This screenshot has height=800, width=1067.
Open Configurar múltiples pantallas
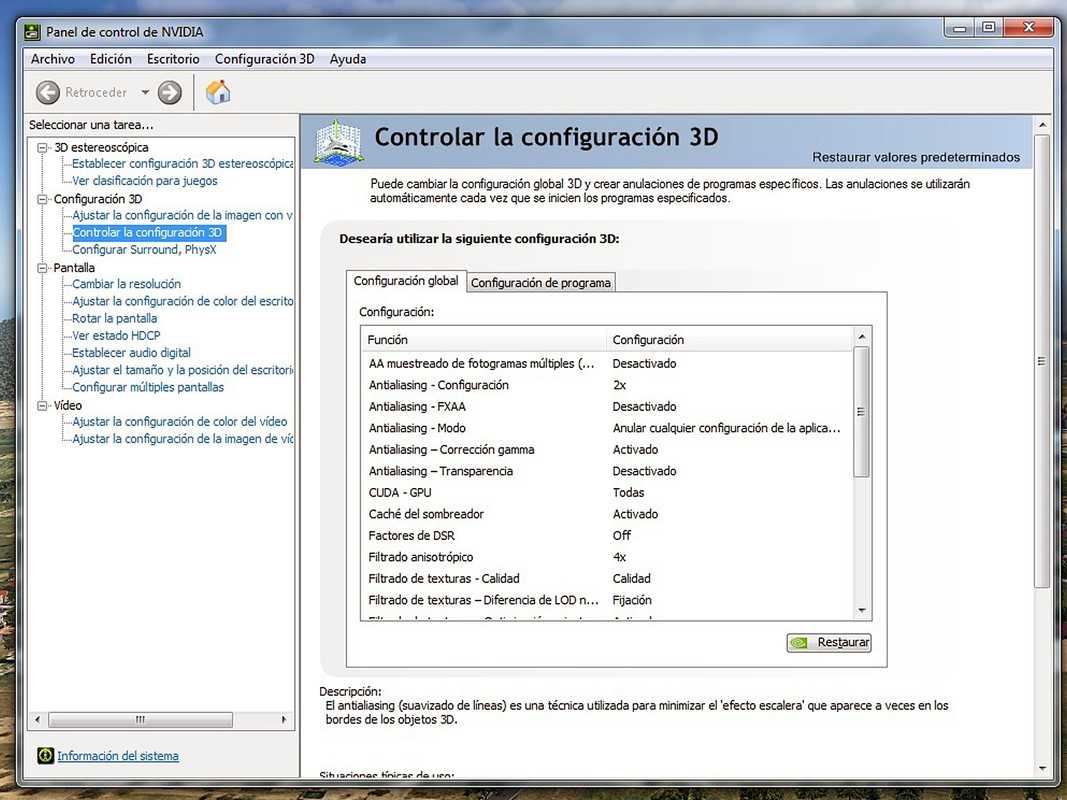pyautogui.click(x=148, y=387)
